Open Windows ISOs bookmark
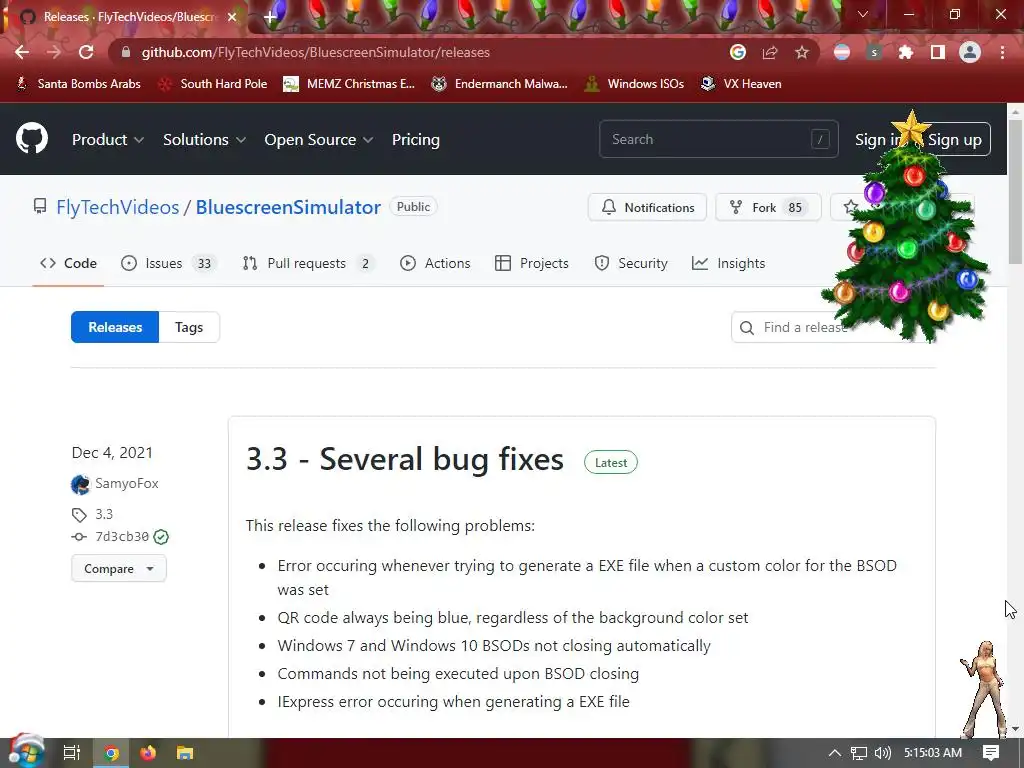 coord(634,84)
